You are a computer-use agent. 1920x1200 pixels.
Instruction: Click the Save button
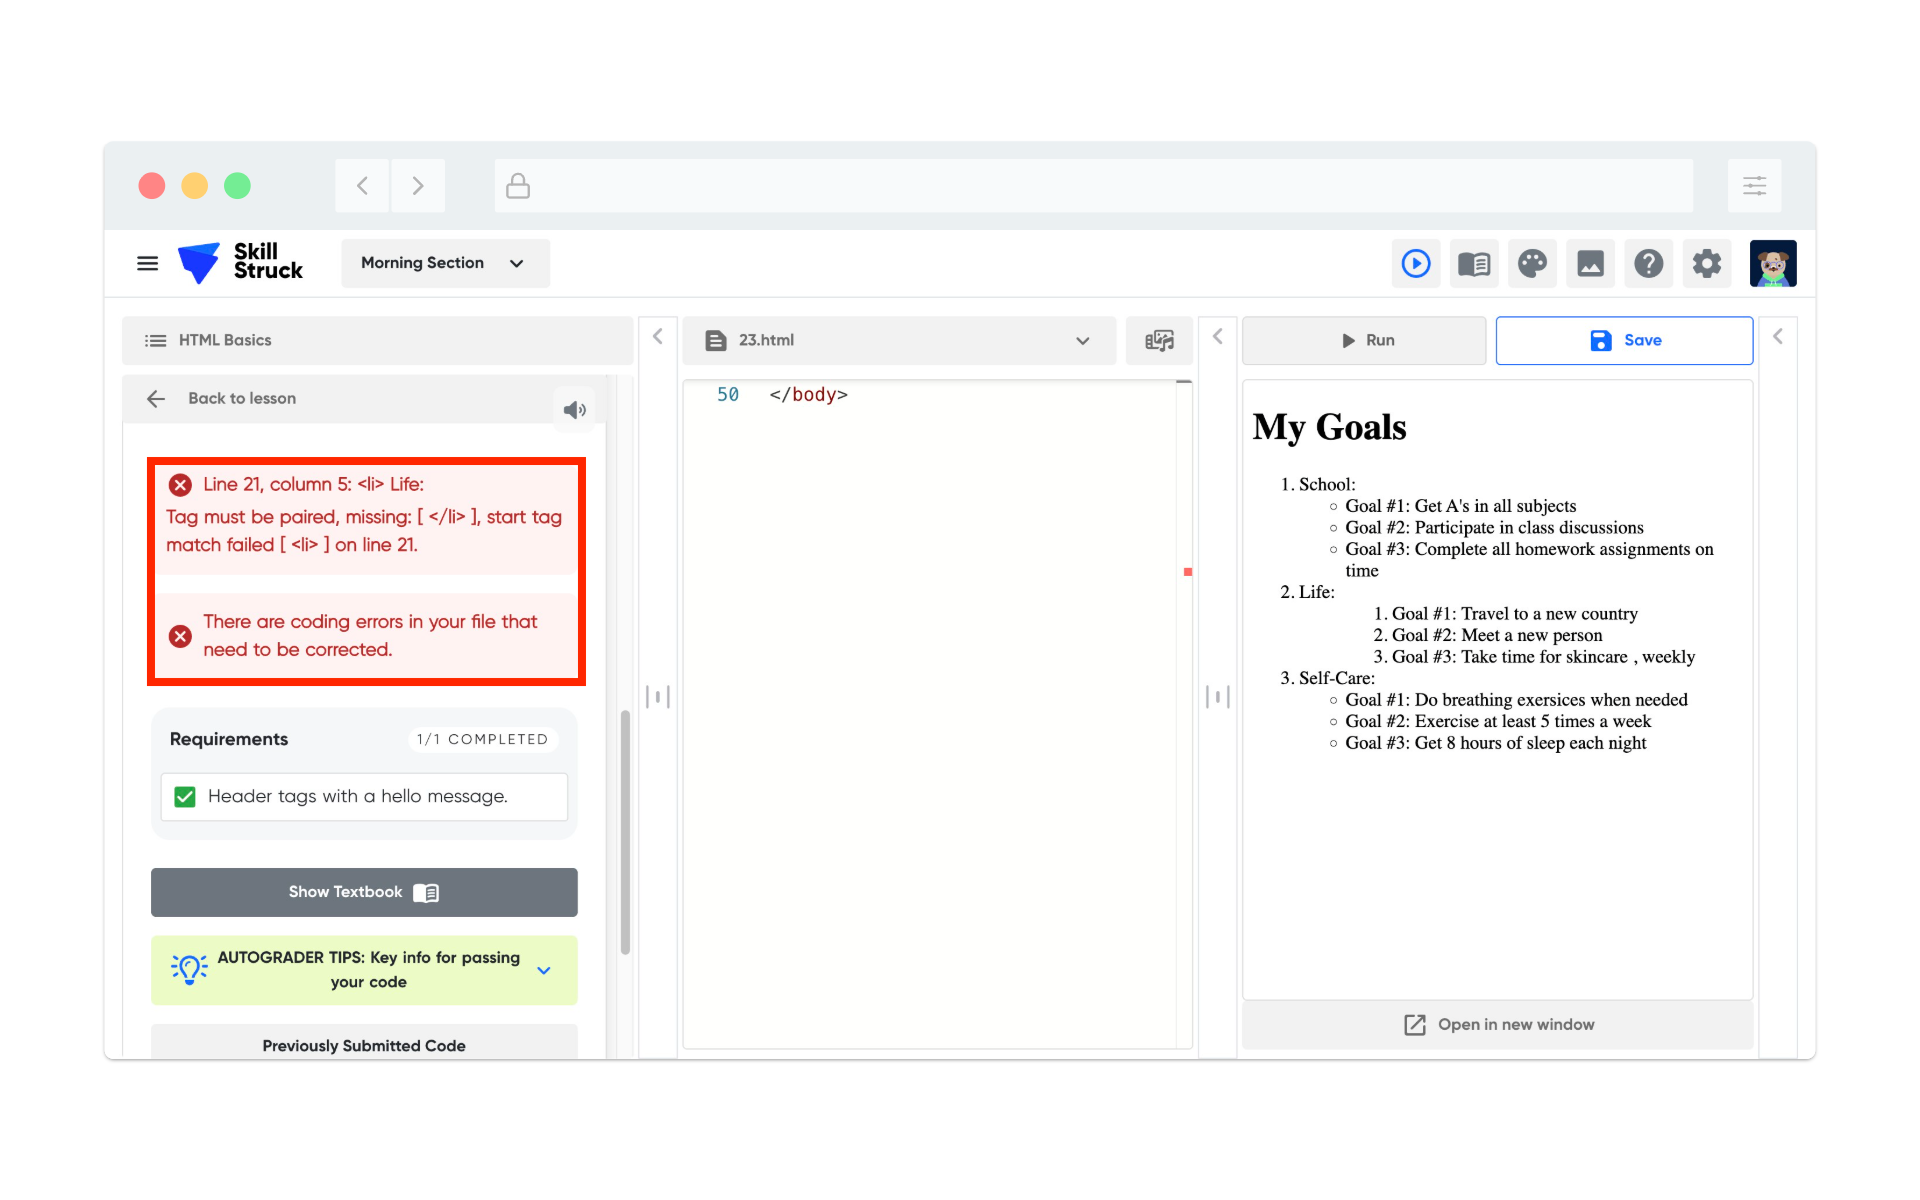coord(1624,341)
